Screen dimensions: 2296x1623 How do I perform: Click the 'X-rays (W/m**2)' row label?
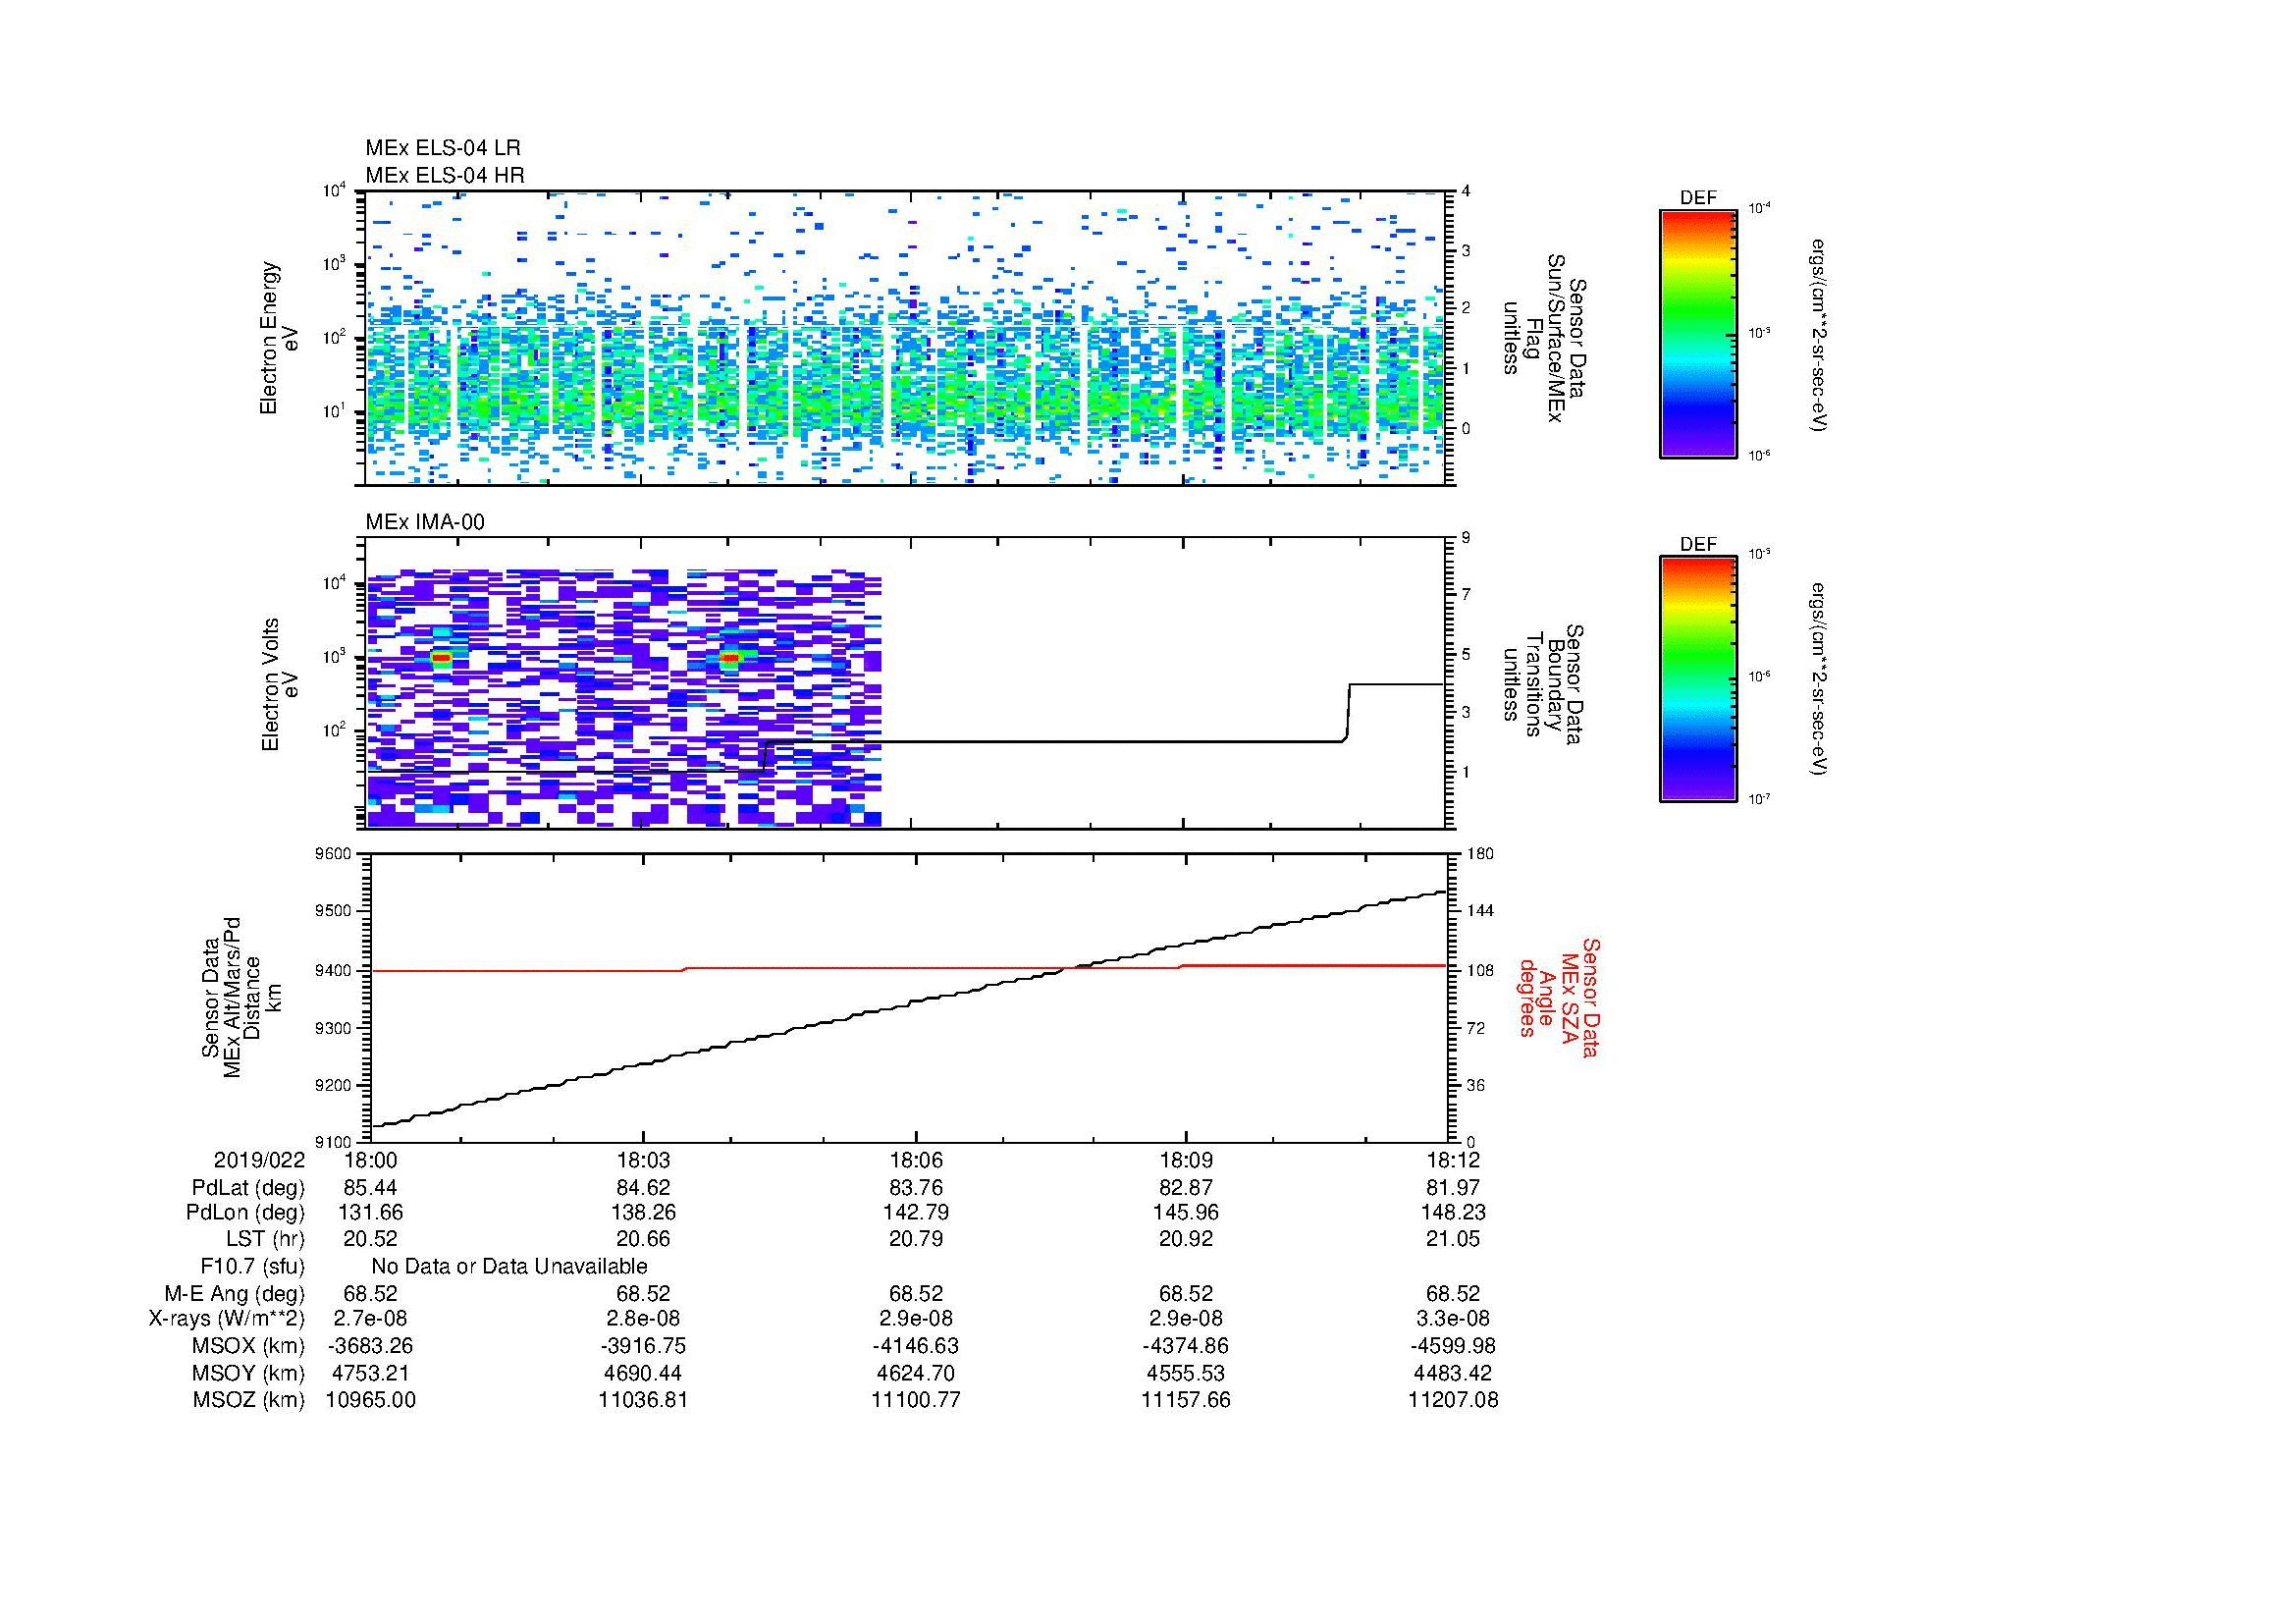pos(227,1319)
